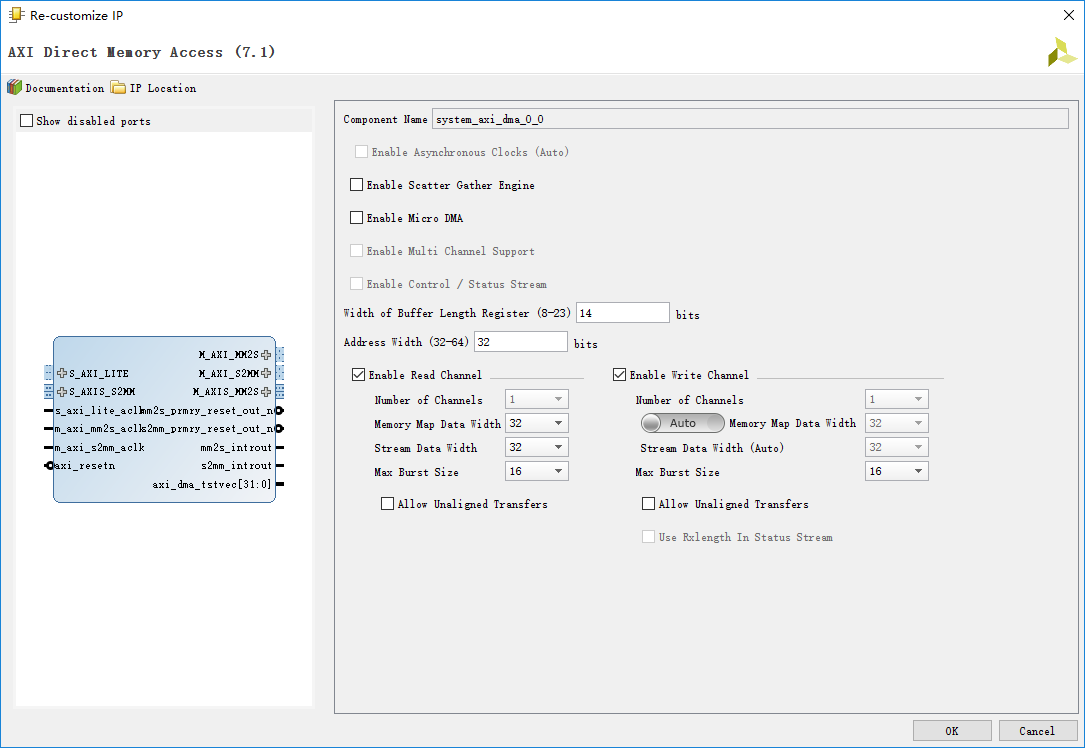The image size is (1085, 748).
Task: Click the Xilinx logo in the header
Action: (1061, 52)
